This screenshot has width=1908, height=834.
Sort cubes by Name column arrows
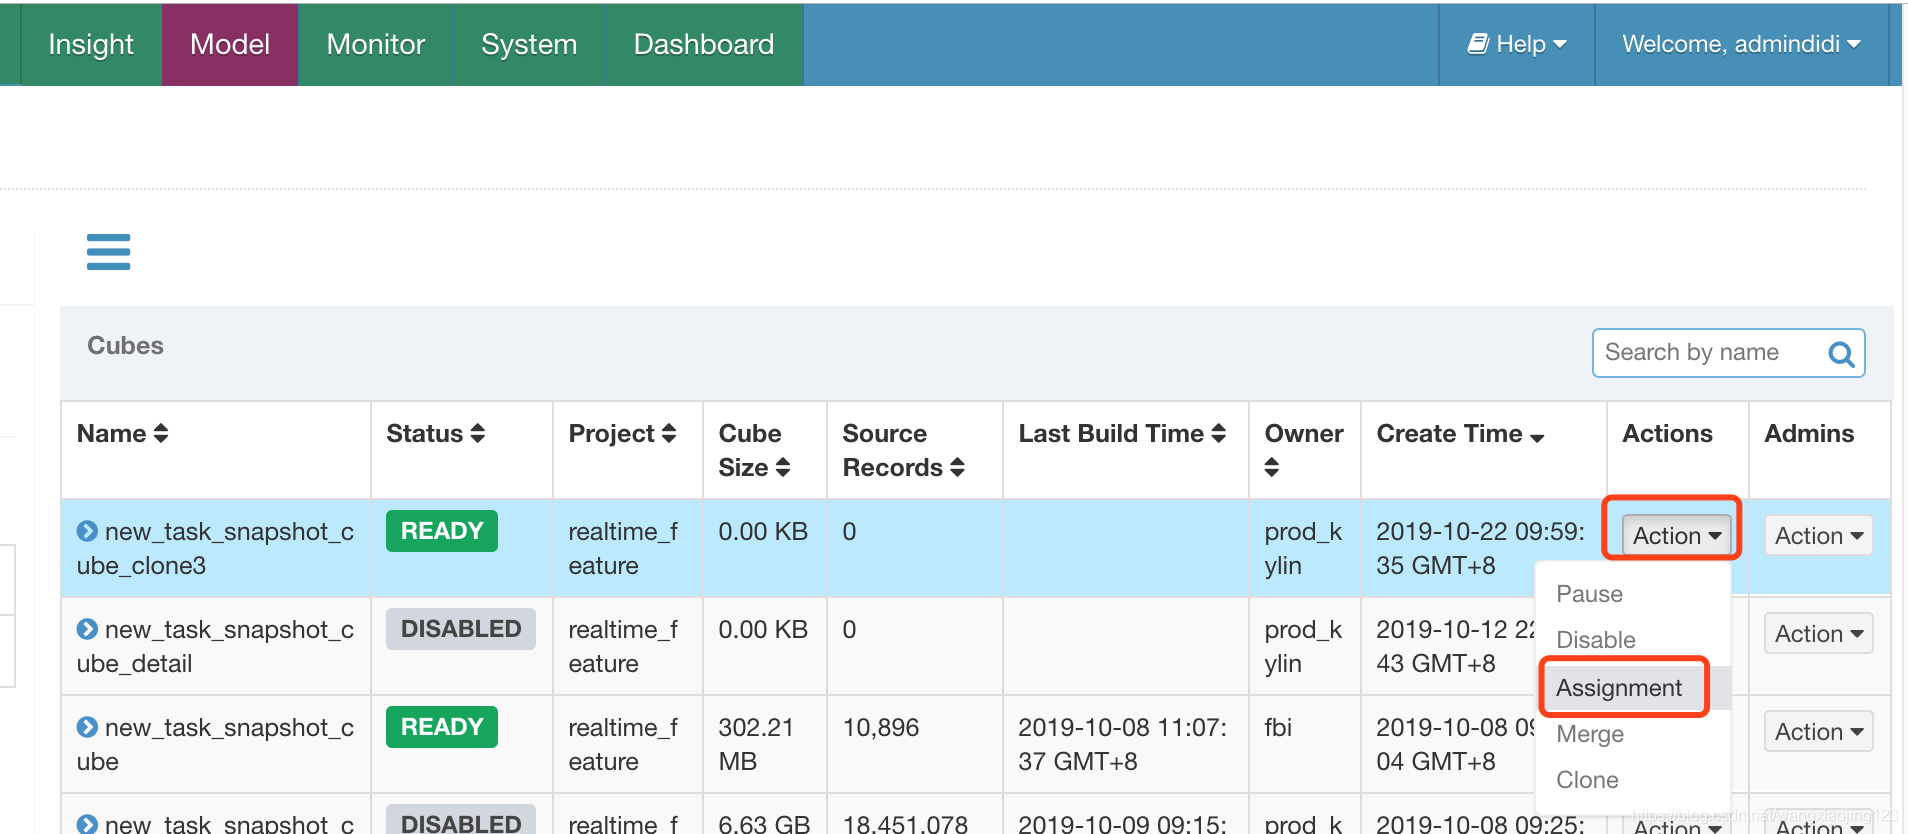[161, 433]
